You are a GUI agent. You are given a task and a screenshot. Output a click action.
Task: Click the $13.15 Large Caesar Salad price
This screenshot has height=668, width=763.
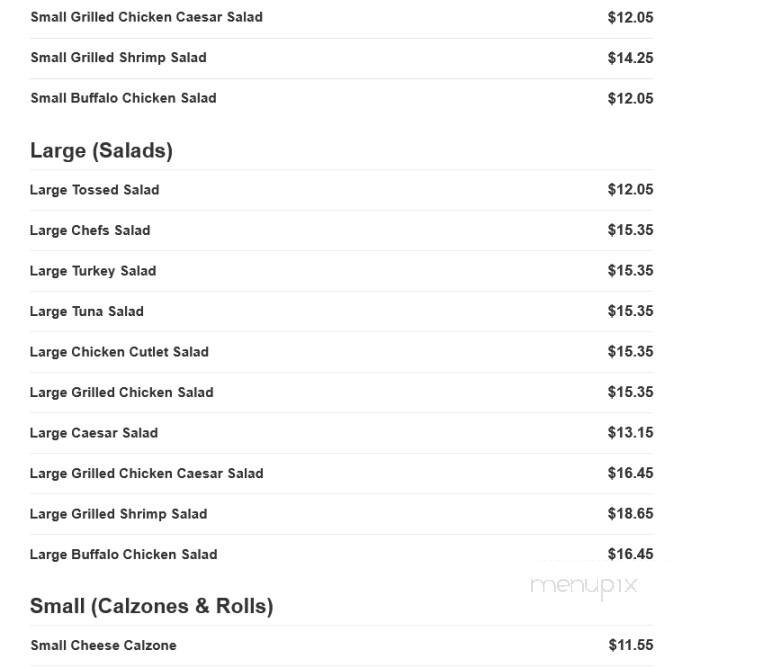pos(630,432)
